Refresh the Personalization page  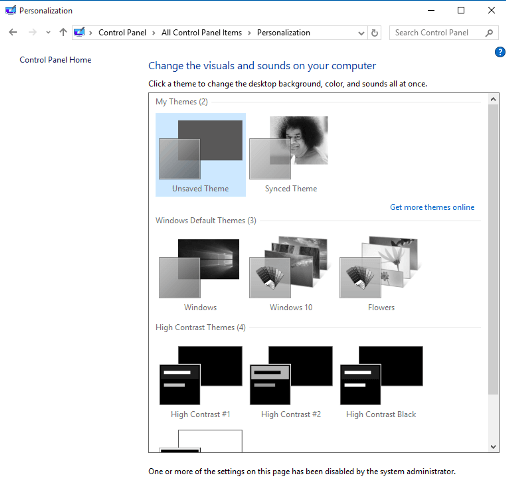(375, 33)
